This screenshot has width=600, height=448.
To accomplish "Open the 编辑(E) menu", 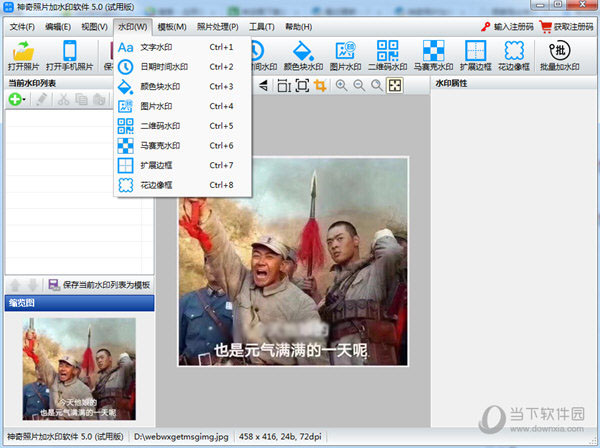I will point(58,27).
